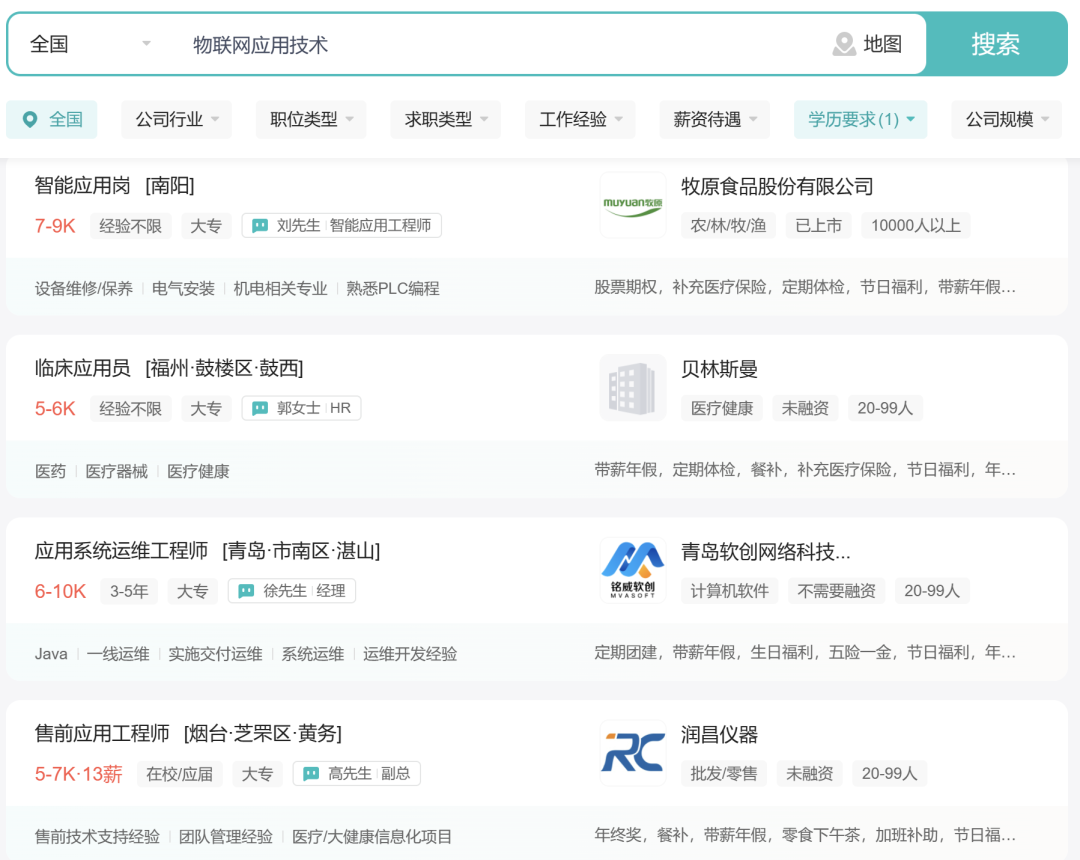Contact recruiter 刘先生 智能应用工程师
Image resolution: width=1080 pixels, height=860 pixels.
pyautogui.click(x=342, y=226)
